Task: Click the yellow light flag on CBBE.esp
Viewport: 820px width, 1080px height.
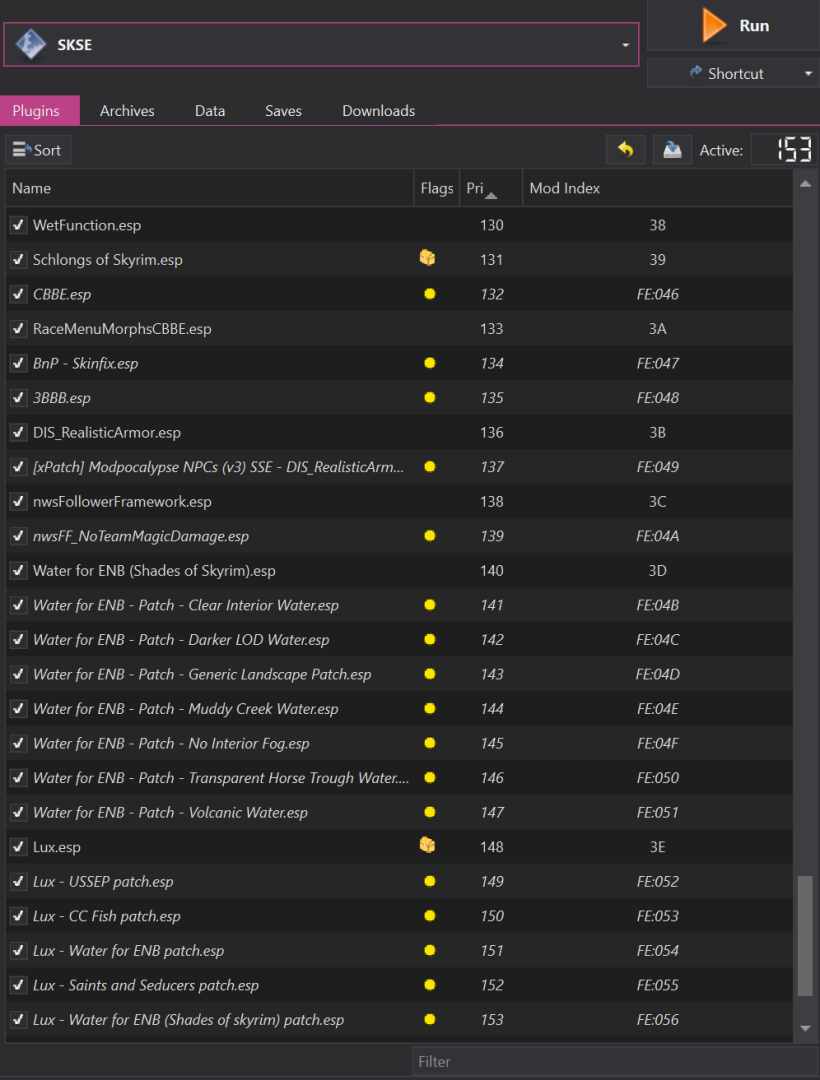Action: coord(430,294)
